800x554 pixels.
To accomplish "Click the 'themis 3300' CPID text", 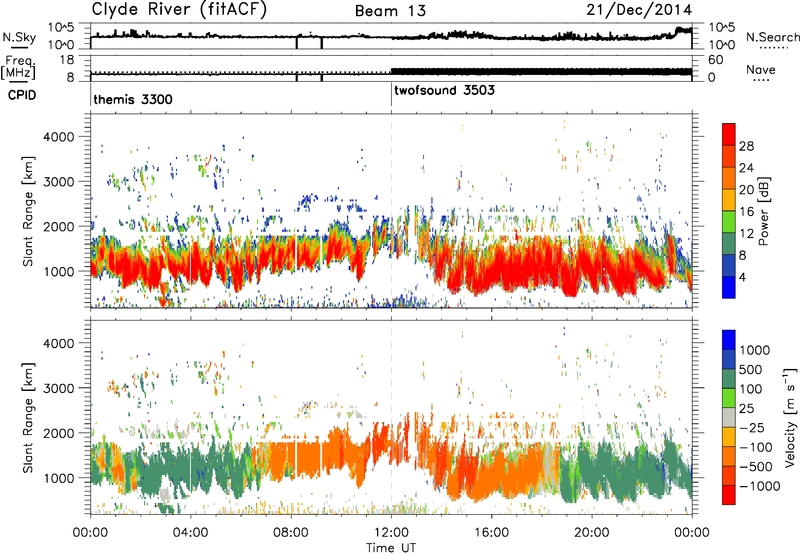I will coord(133,99).
